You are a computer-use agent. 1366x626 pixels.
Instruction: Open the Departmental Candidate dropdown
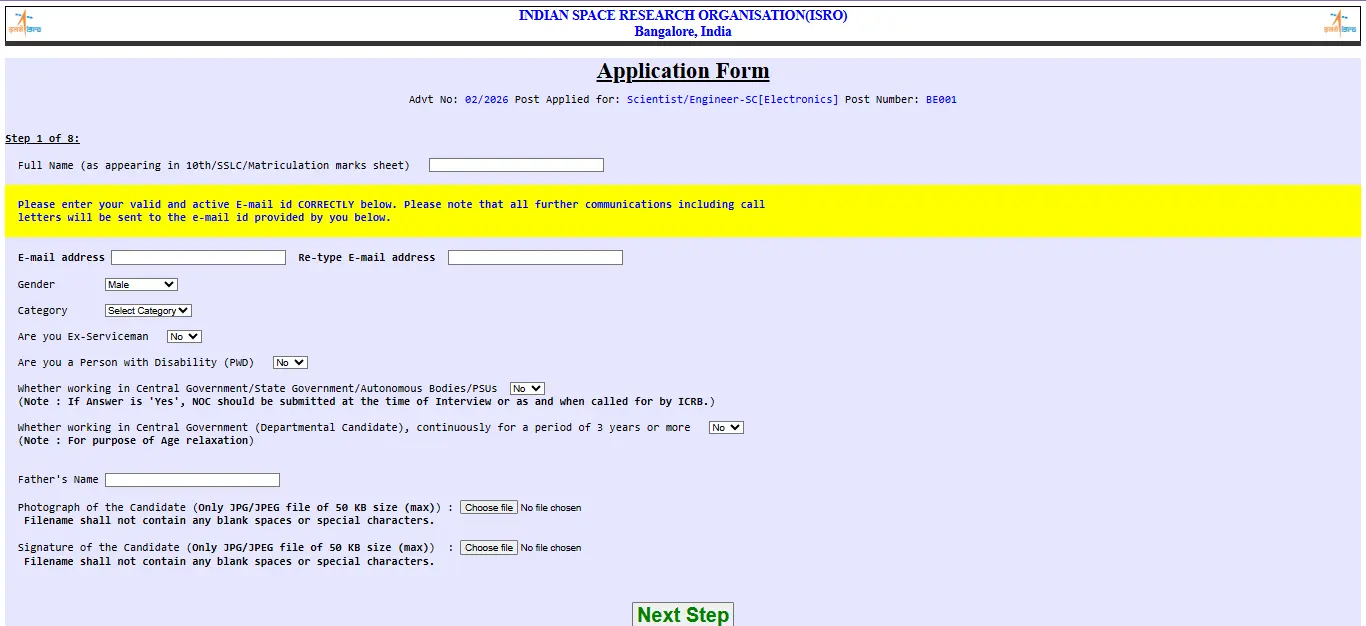point(726,428)
